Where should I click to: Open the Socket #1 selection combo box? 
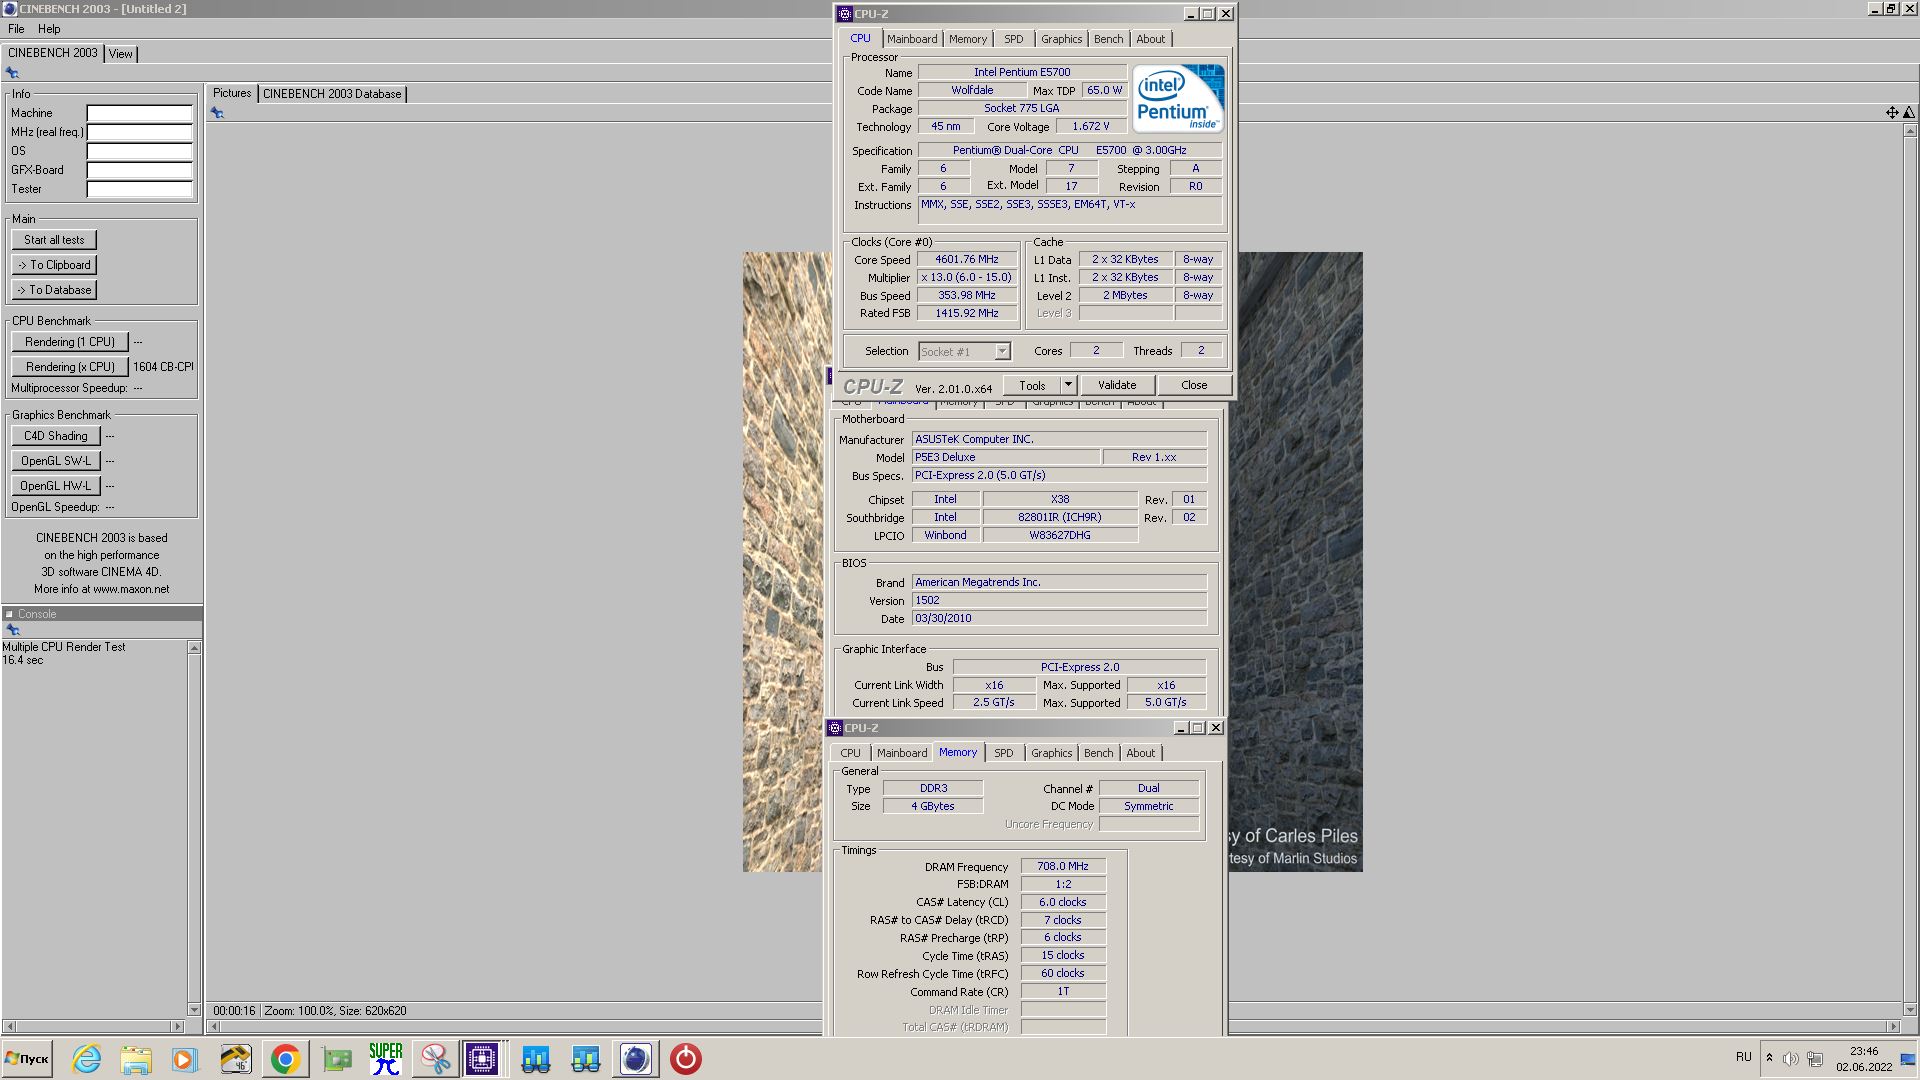point(965,351)
